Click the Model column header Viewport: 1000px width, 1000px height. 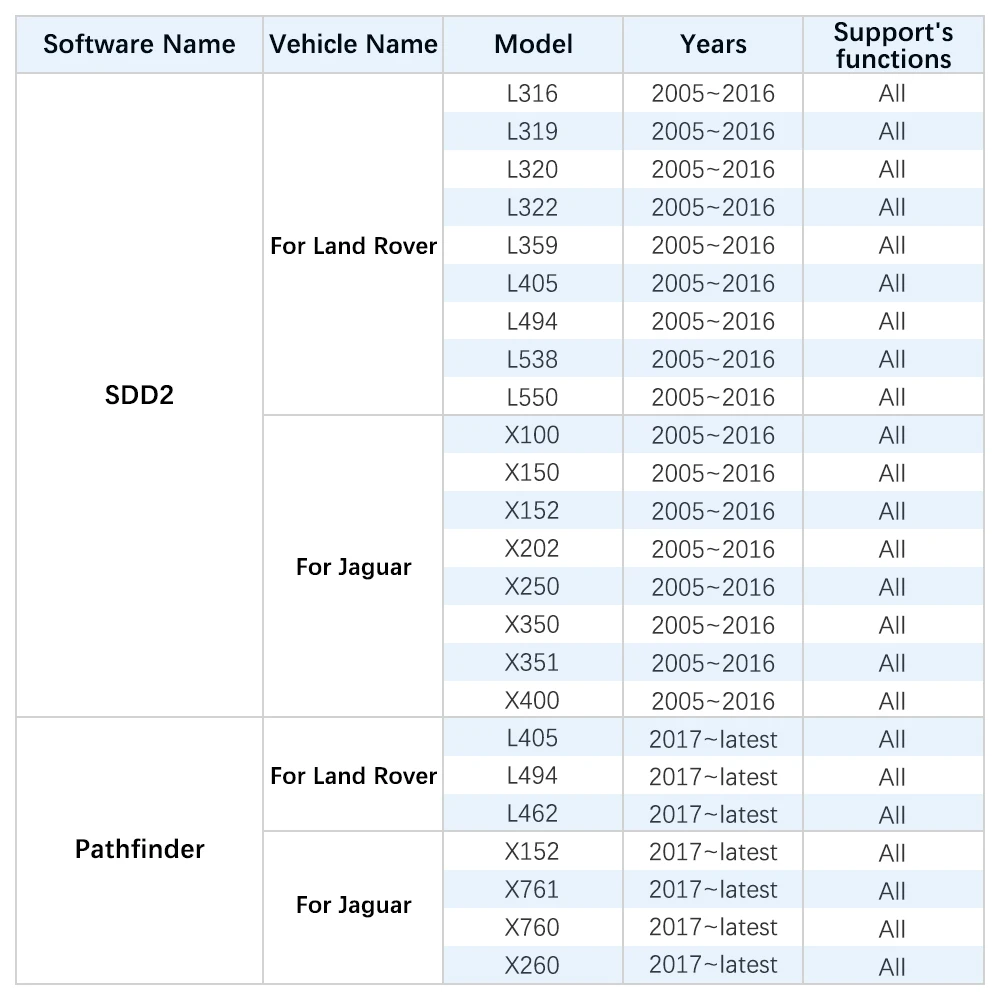pos(533,45)
